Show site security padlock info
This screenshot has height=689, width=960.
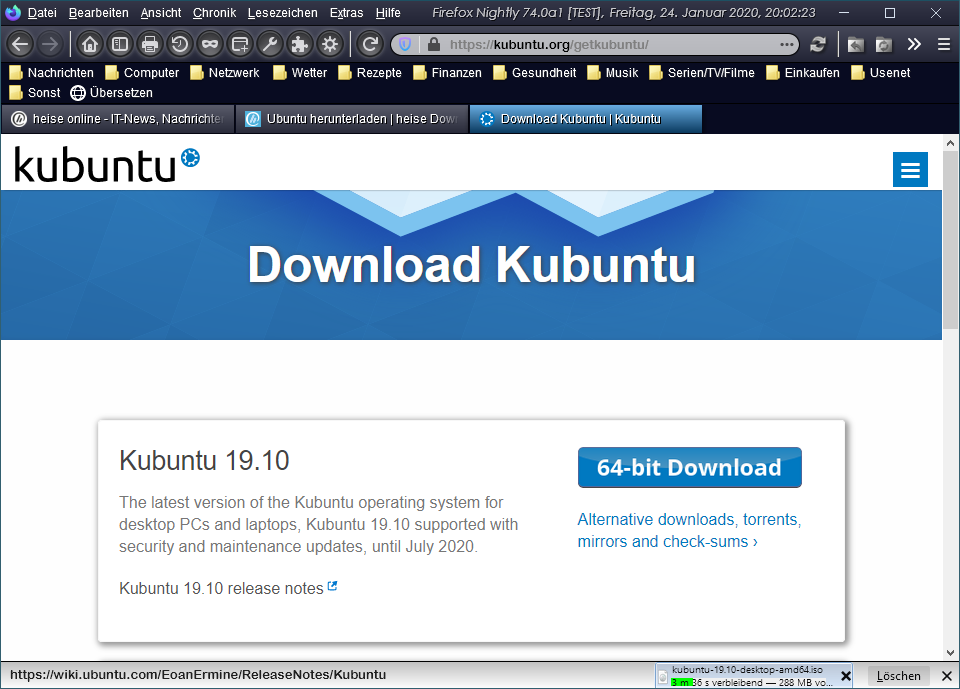pos(434,44)
